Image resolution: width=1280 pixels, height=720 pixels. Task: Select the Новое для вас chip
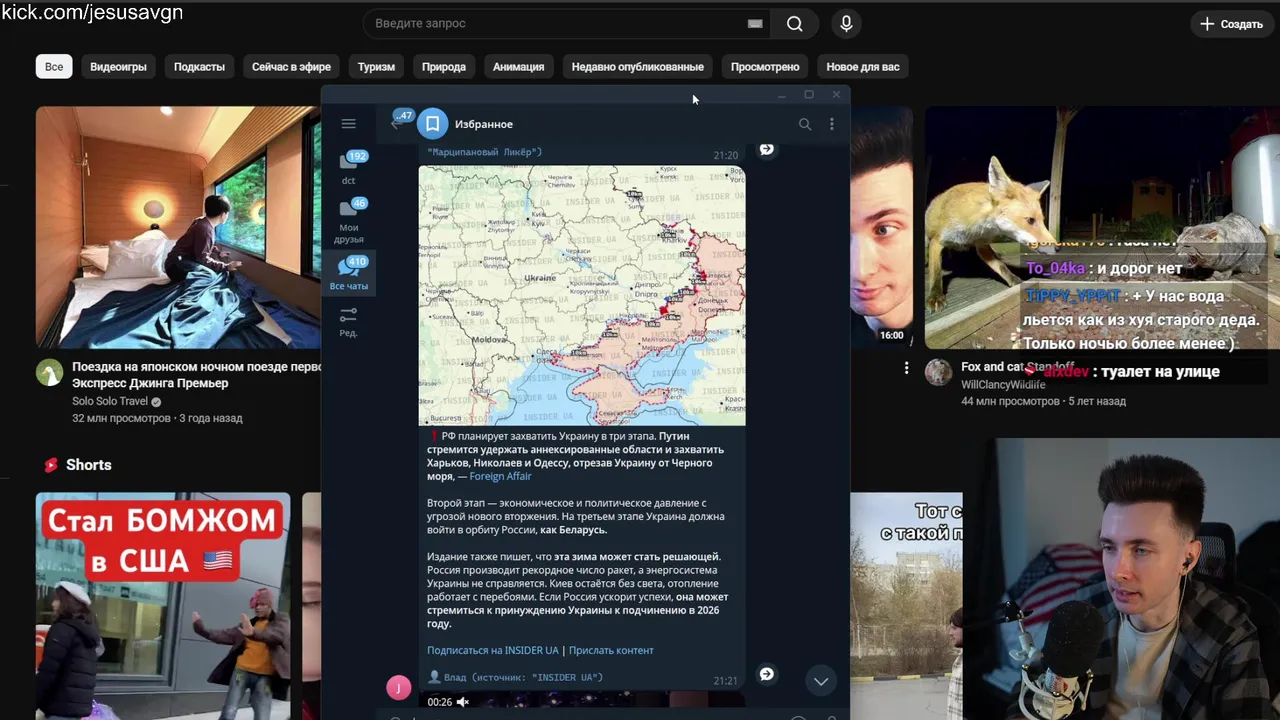pyautogui.click(x=863, y=67)
